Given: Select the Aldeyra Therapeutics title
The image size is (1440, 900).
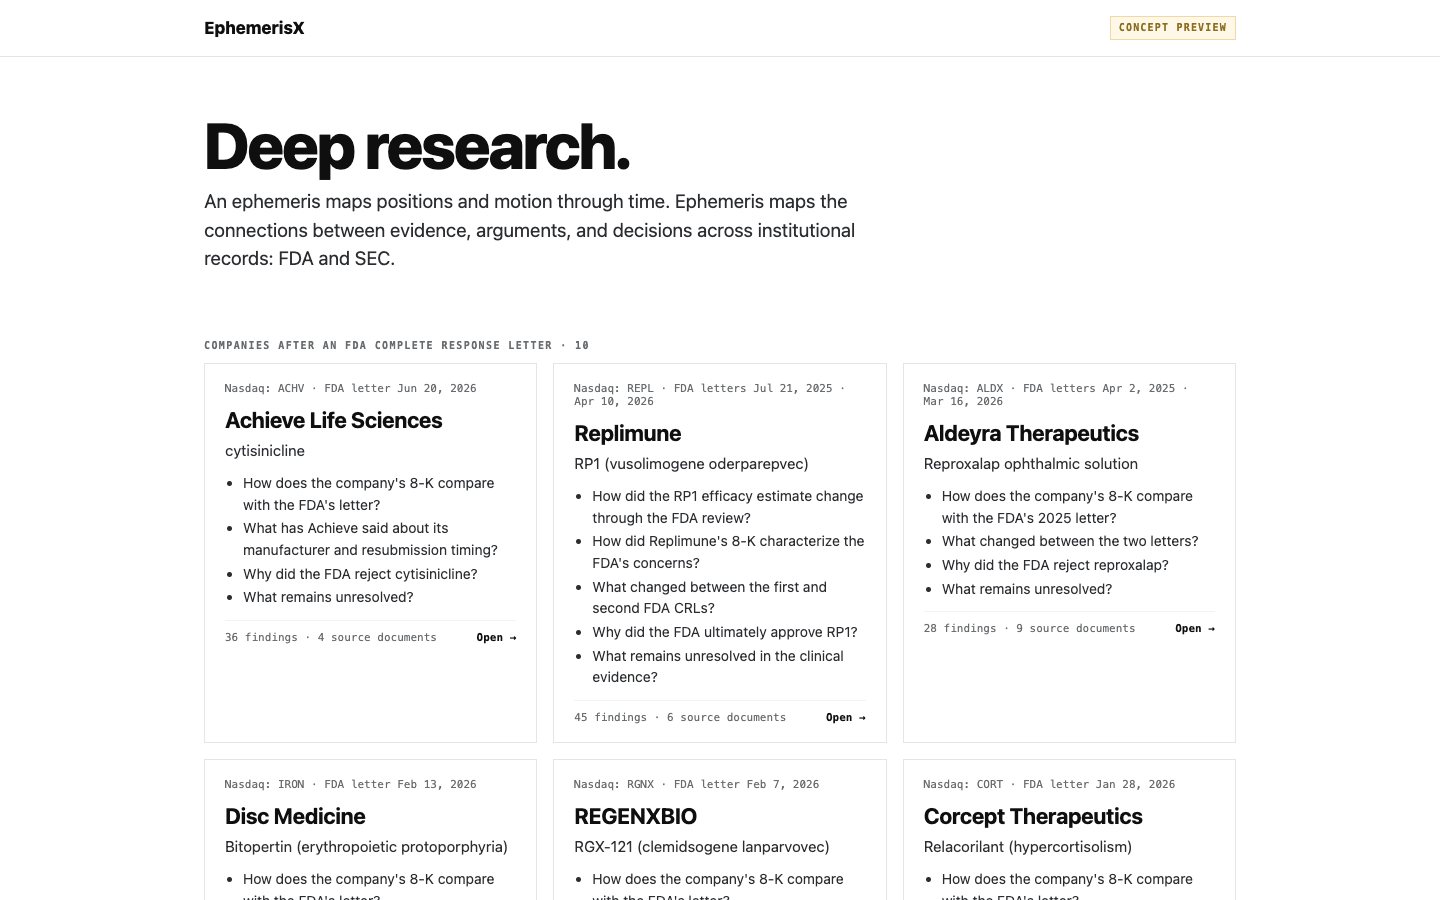Looking at the screenshot, I should pos(1031,434).
